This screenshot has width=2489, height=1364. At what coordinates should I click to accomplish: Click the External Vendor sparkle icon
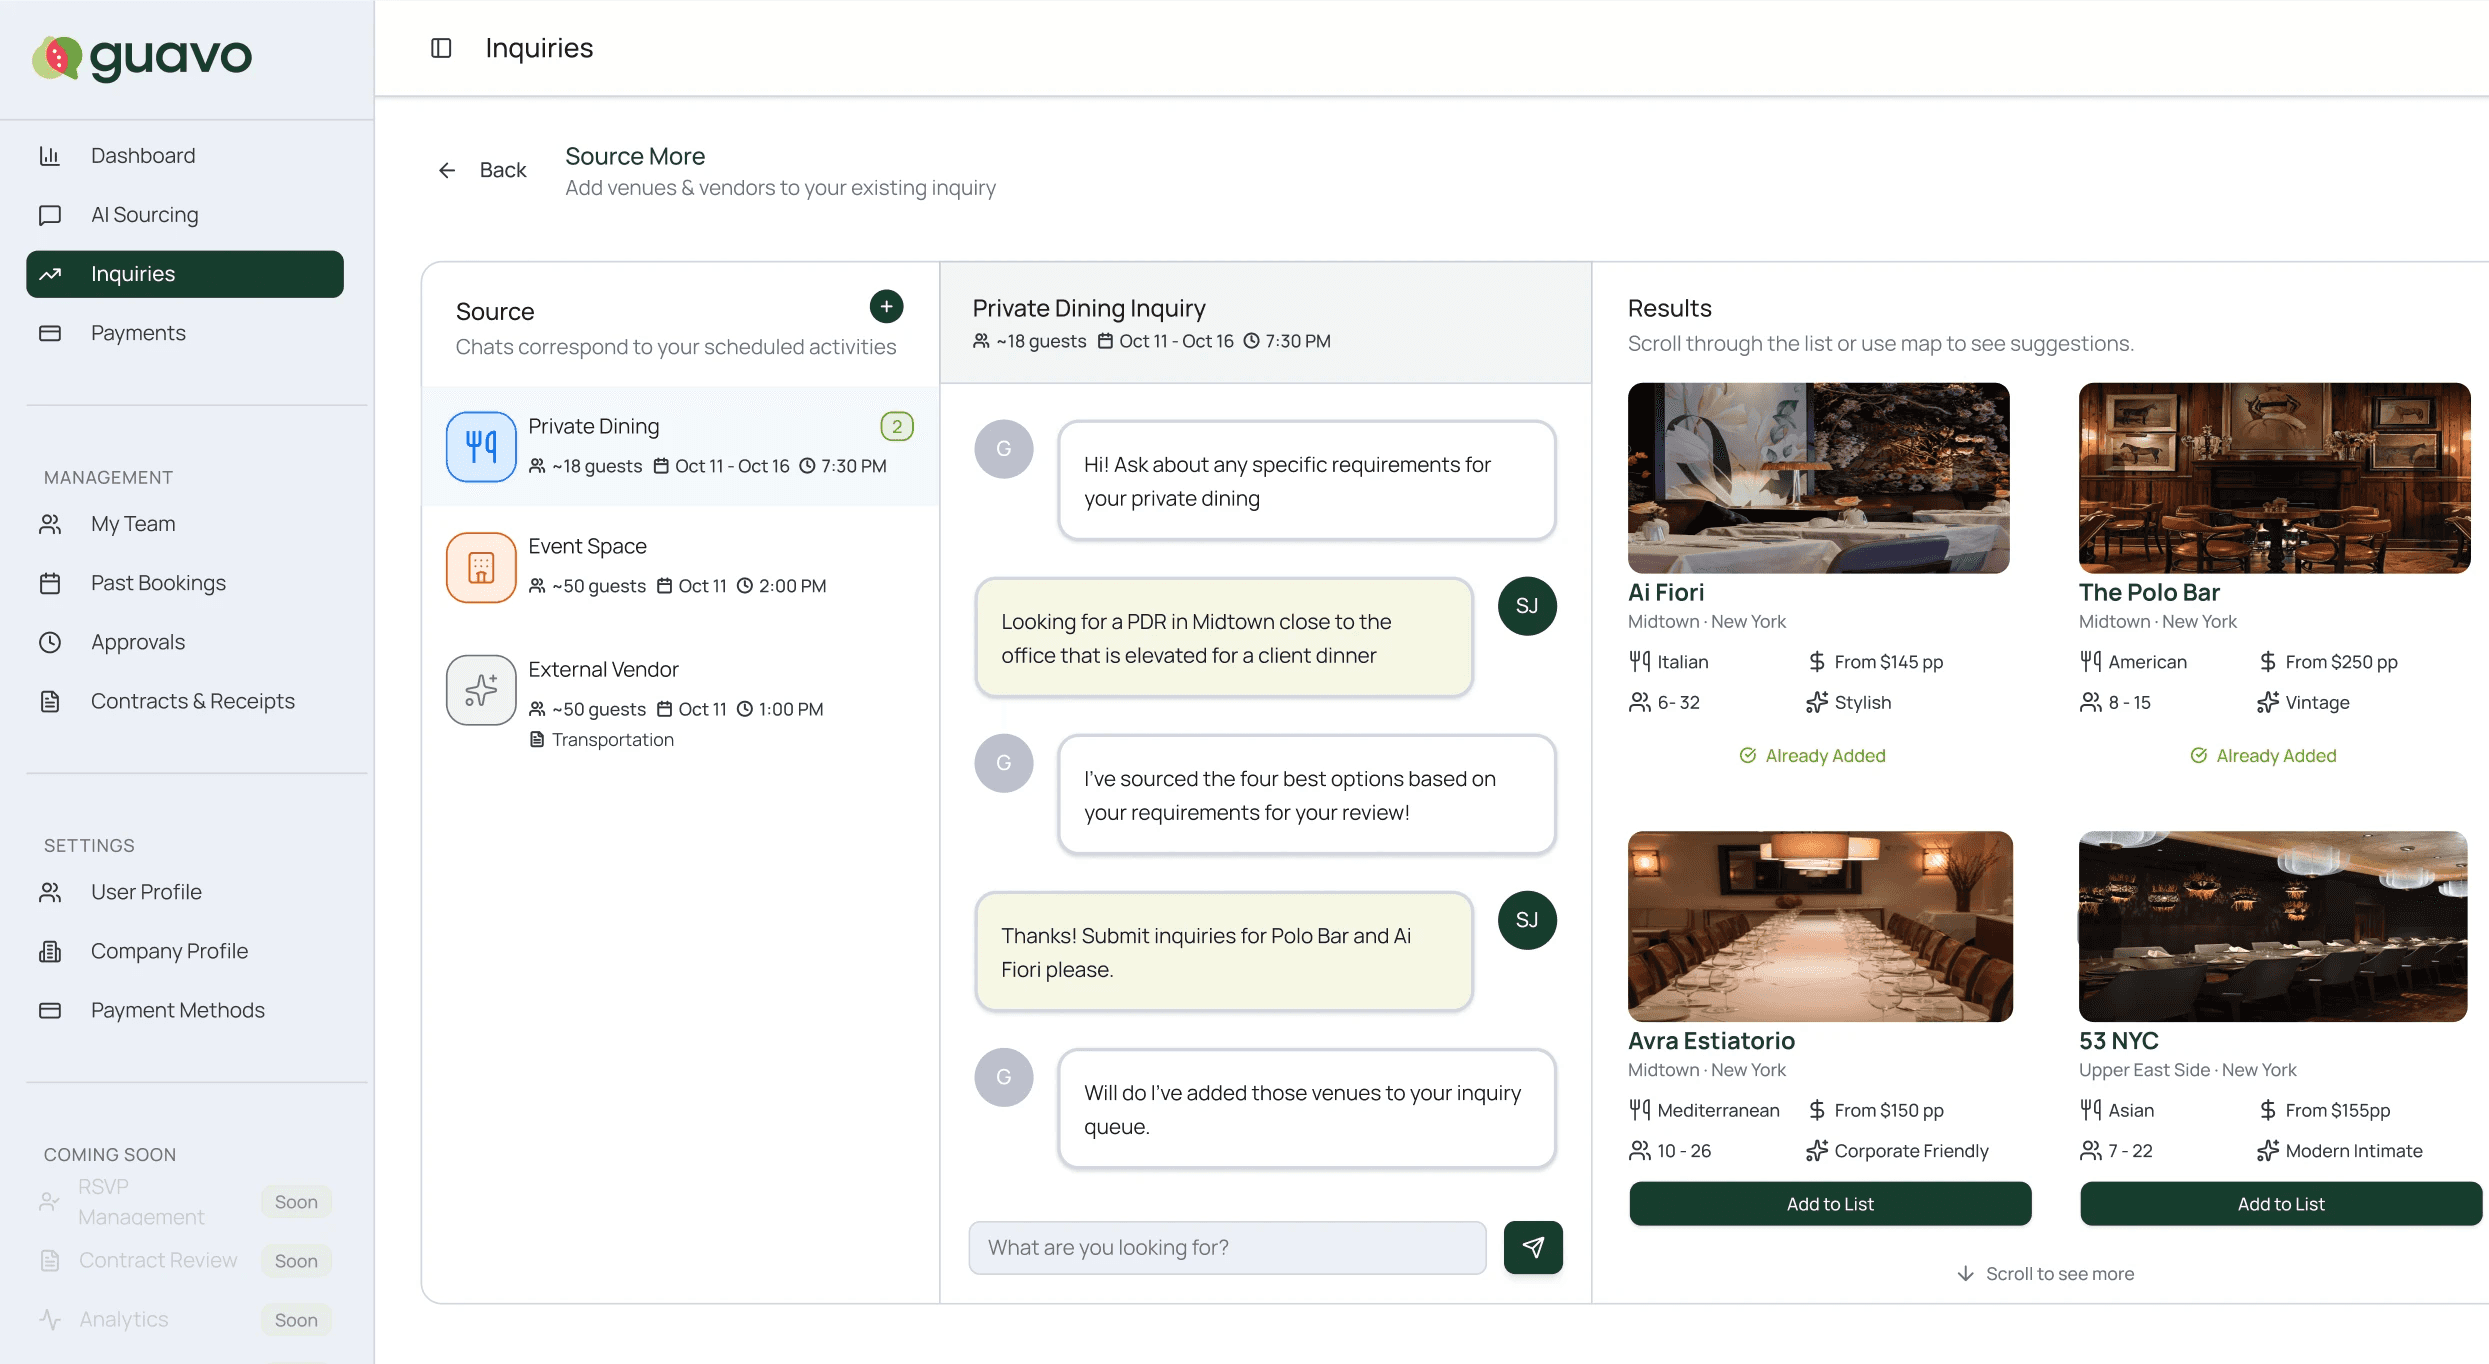481,689
